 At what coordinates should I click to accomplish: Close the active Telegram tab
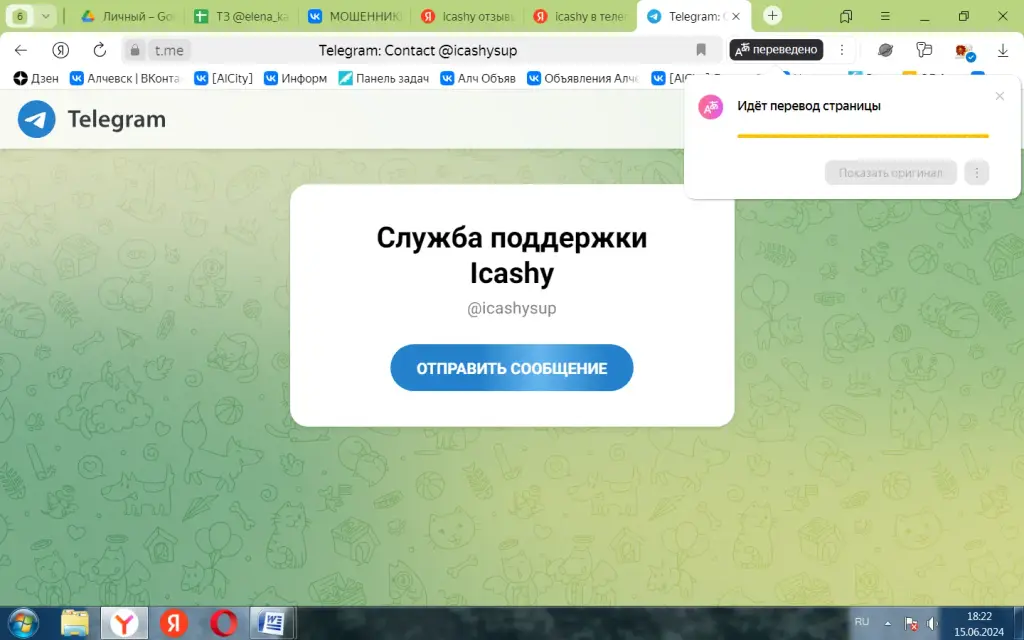click(736, 16)
